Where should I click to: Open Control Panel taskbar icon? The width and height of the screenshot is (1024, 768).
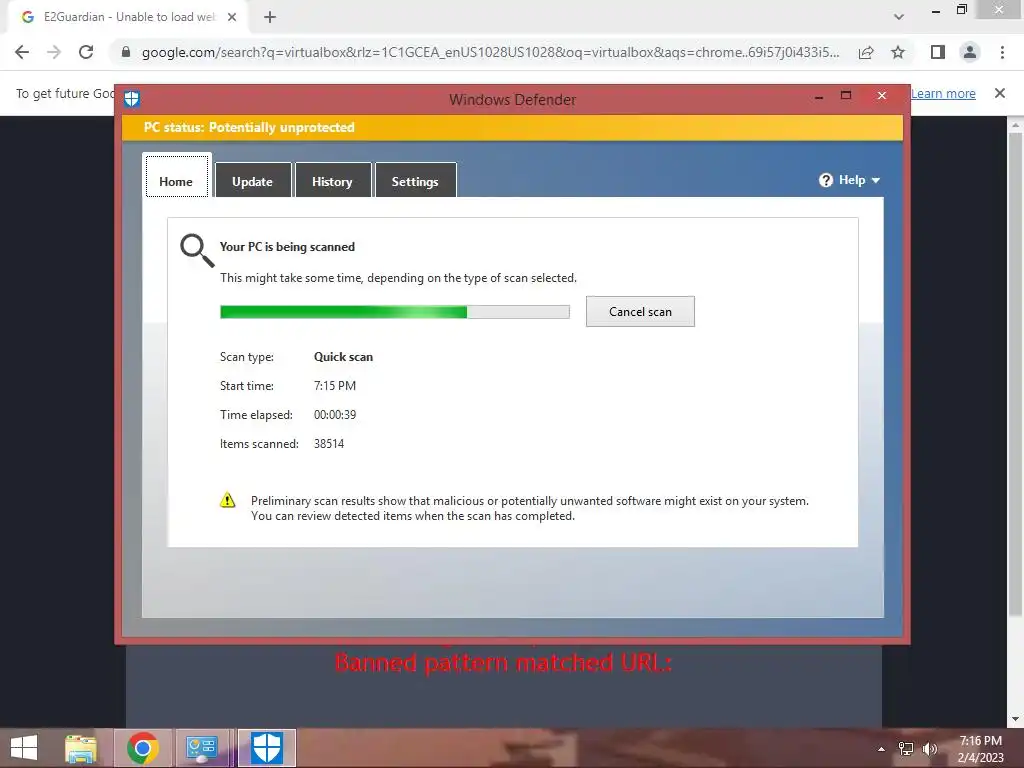(x=202, y=748)
